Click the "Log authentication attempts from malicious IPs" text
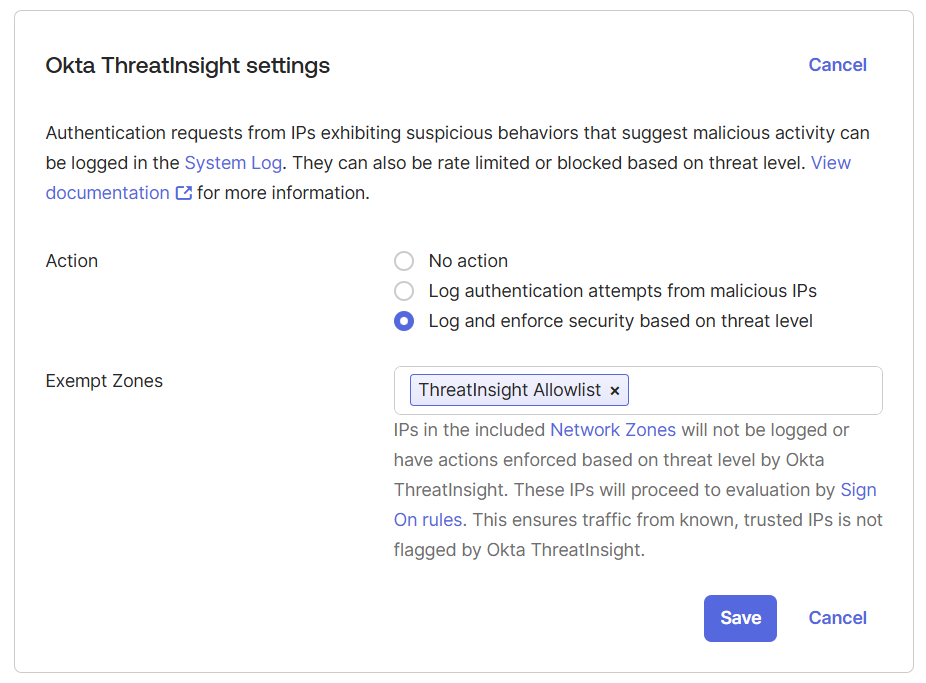Screen dimensions: 926x683 [x=622, y=291]
